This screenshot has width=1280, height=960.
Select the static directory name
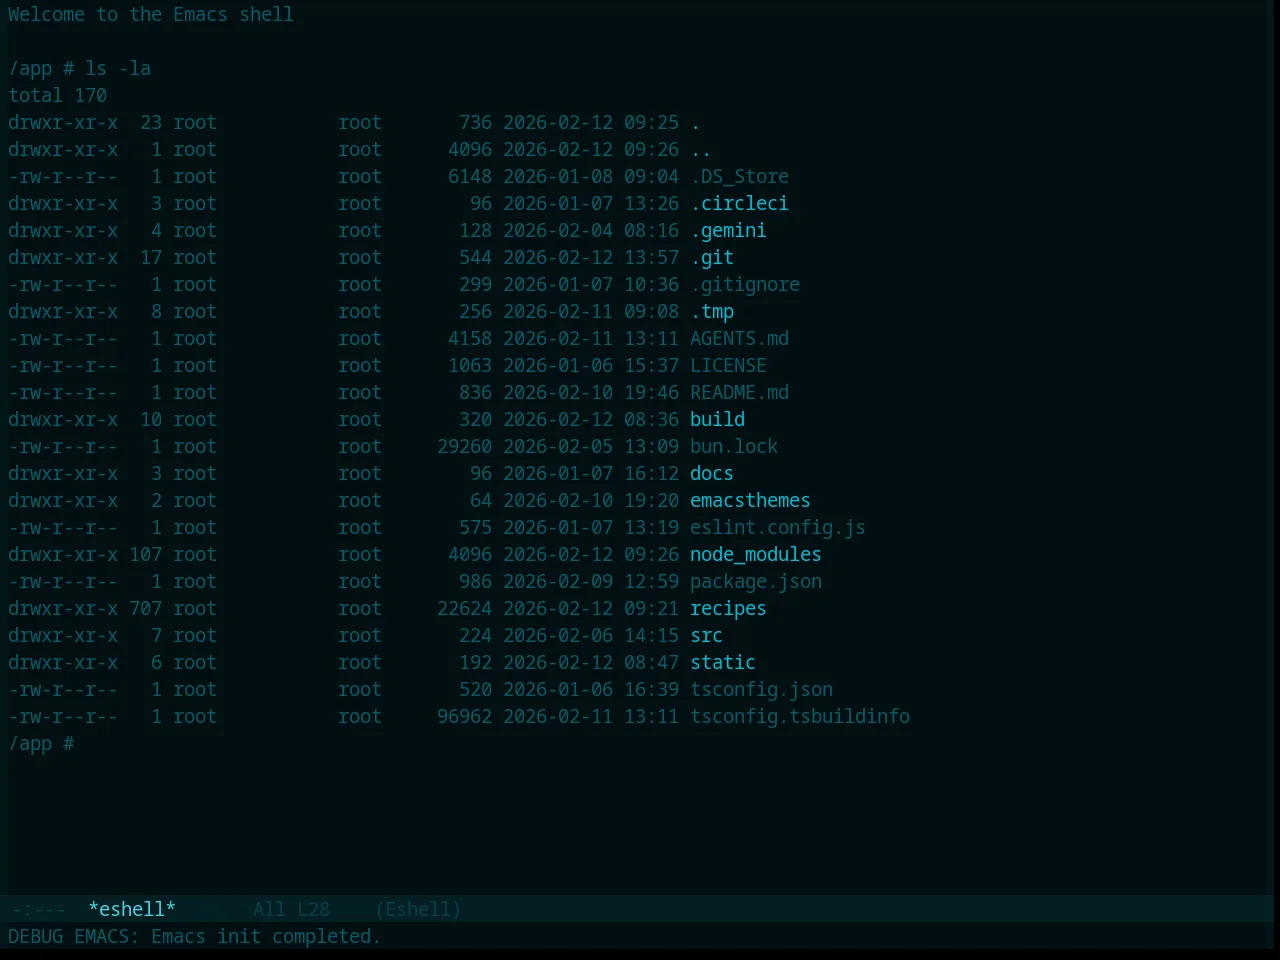[x=723, y=662]
